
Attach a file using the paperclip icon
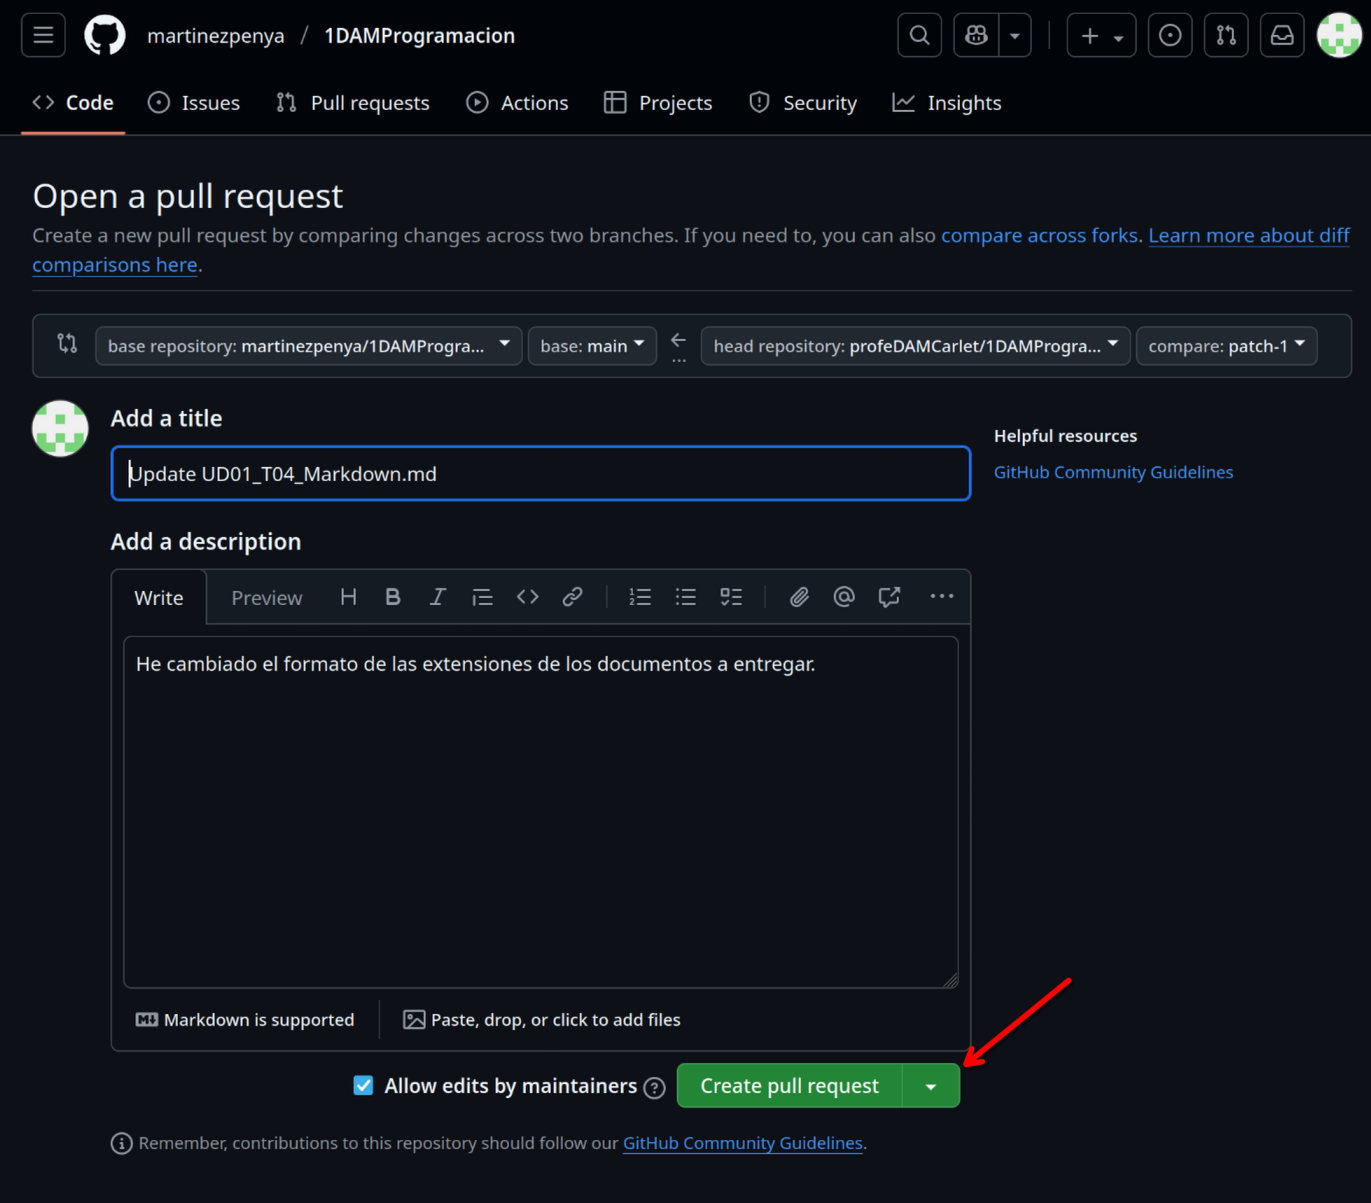click(x=798, y=596)
